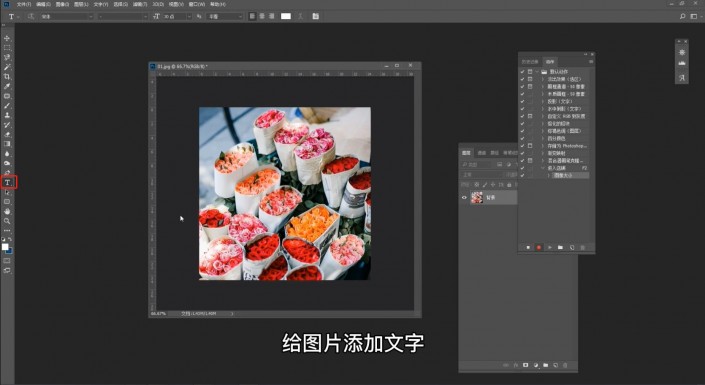Change screen mode from toolbar bottom
The width and height of the screenshot is (705, 385).
coord(7,270)
